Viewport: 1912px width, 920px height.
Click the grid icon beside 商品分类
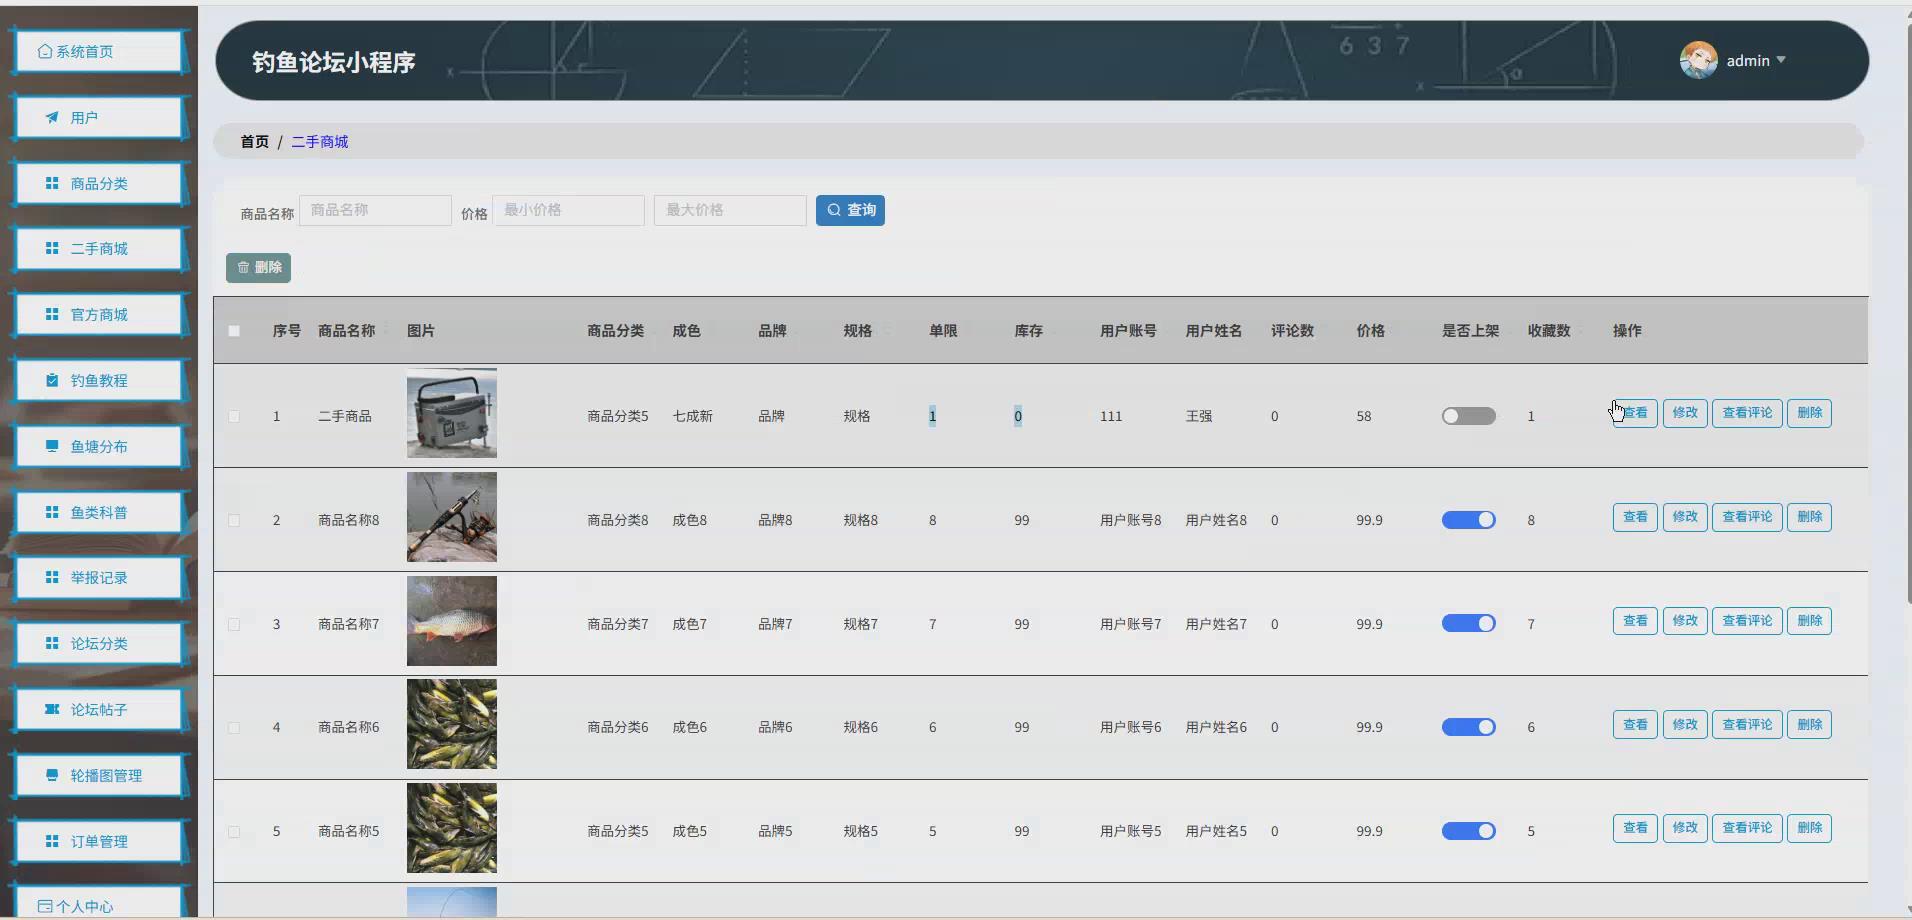tap(52, 183)
